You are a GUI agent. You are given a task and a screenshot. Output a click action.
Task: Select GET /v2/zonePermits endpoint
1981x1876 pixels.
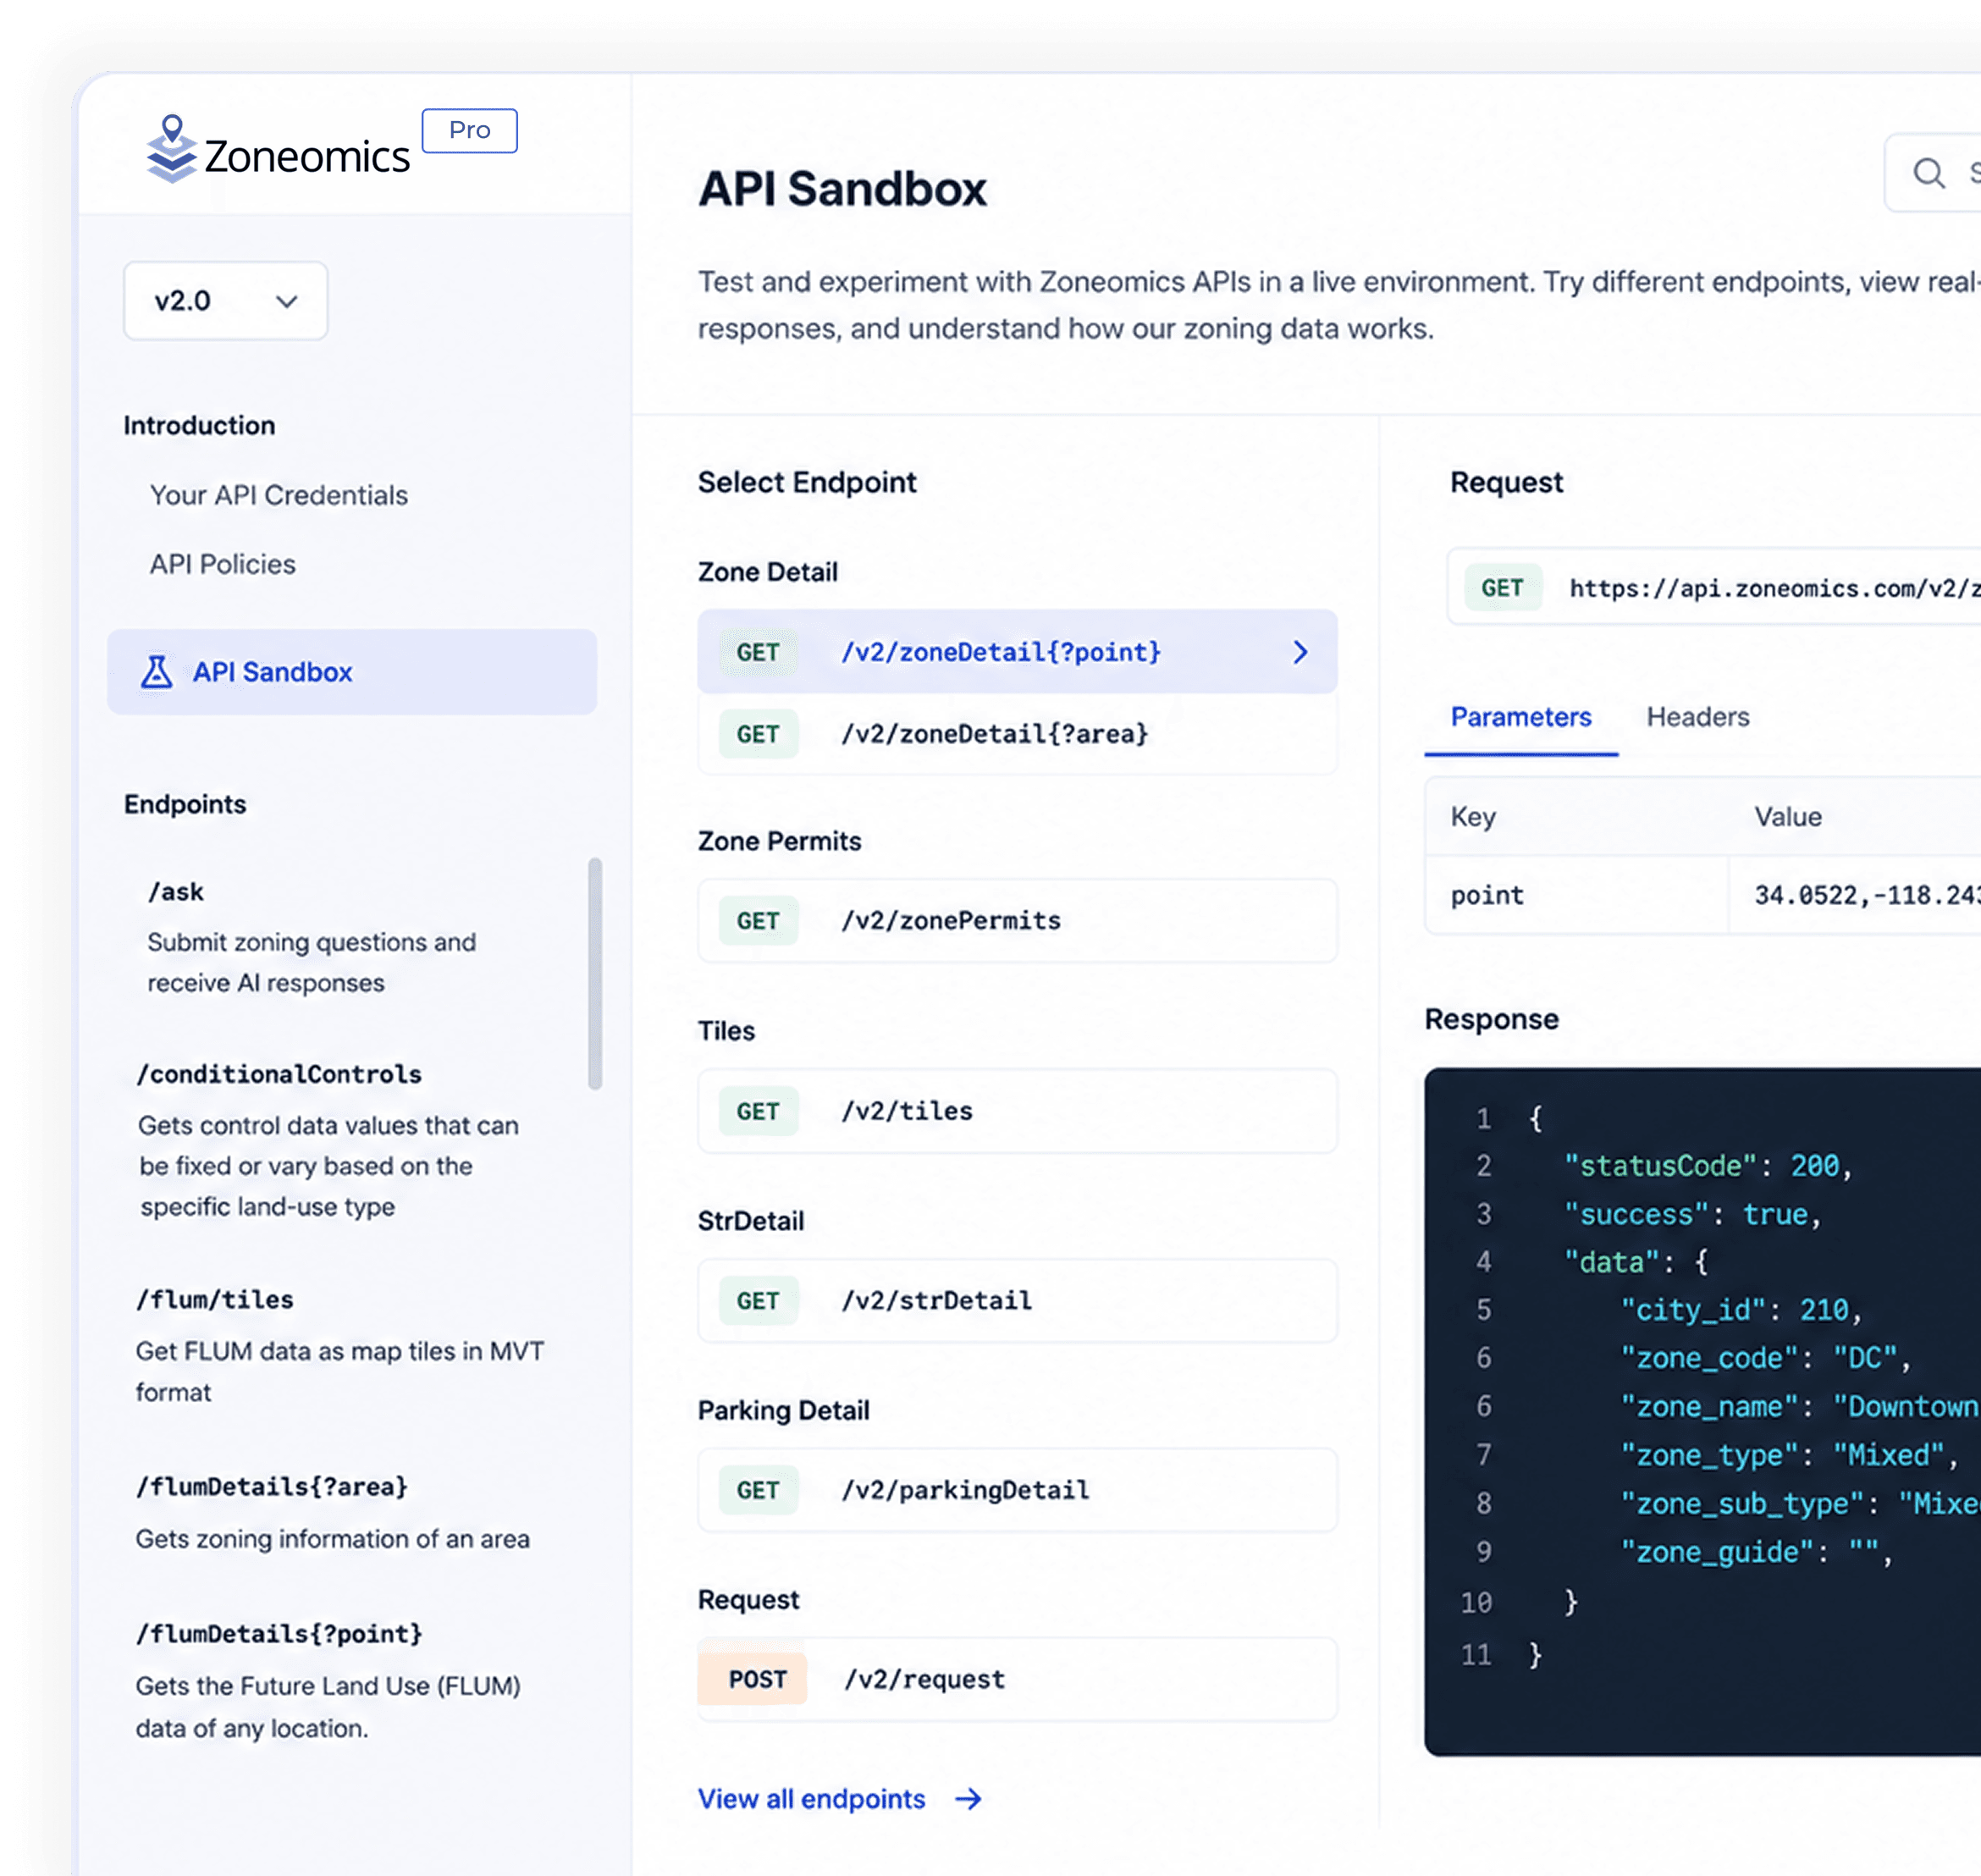click(x=1017, y=921)
